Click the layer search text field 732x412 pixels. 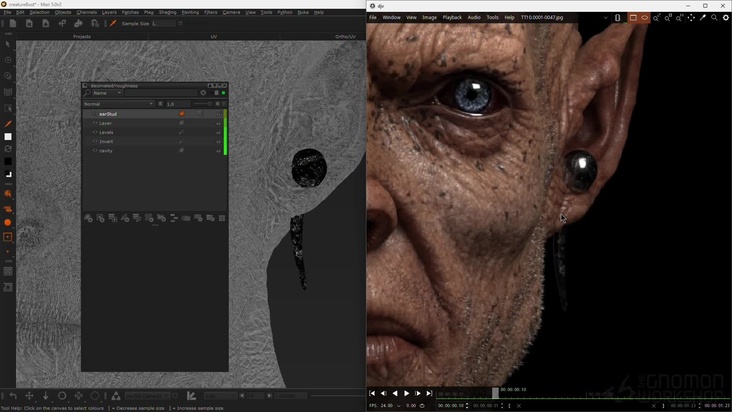(x=161, y=93)
